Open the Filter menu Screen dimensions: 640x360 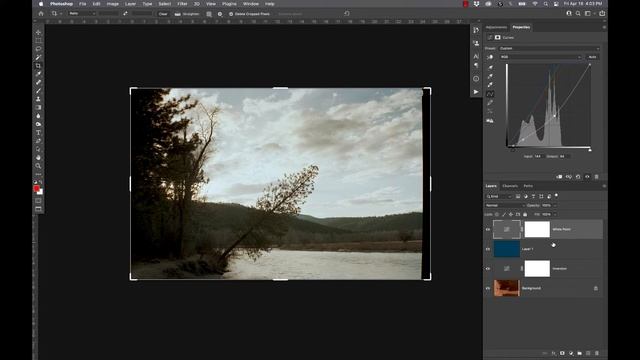click(182, 4)
